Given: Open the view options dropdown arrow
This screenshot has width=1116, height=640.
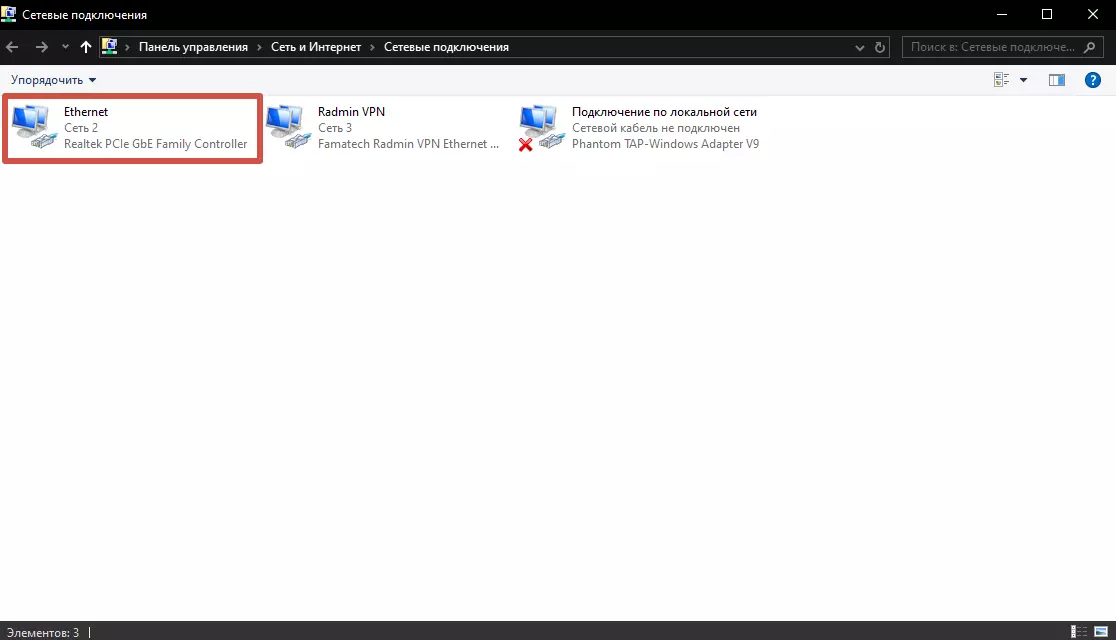Looking at the screenshot, I should (1023, 80).
